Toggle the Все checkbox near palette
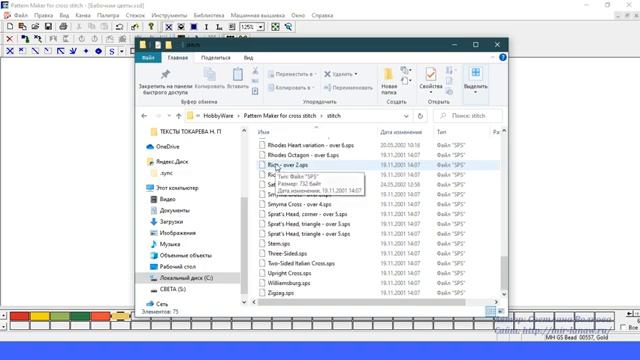The image size is (640, 360). coord(623,327)
